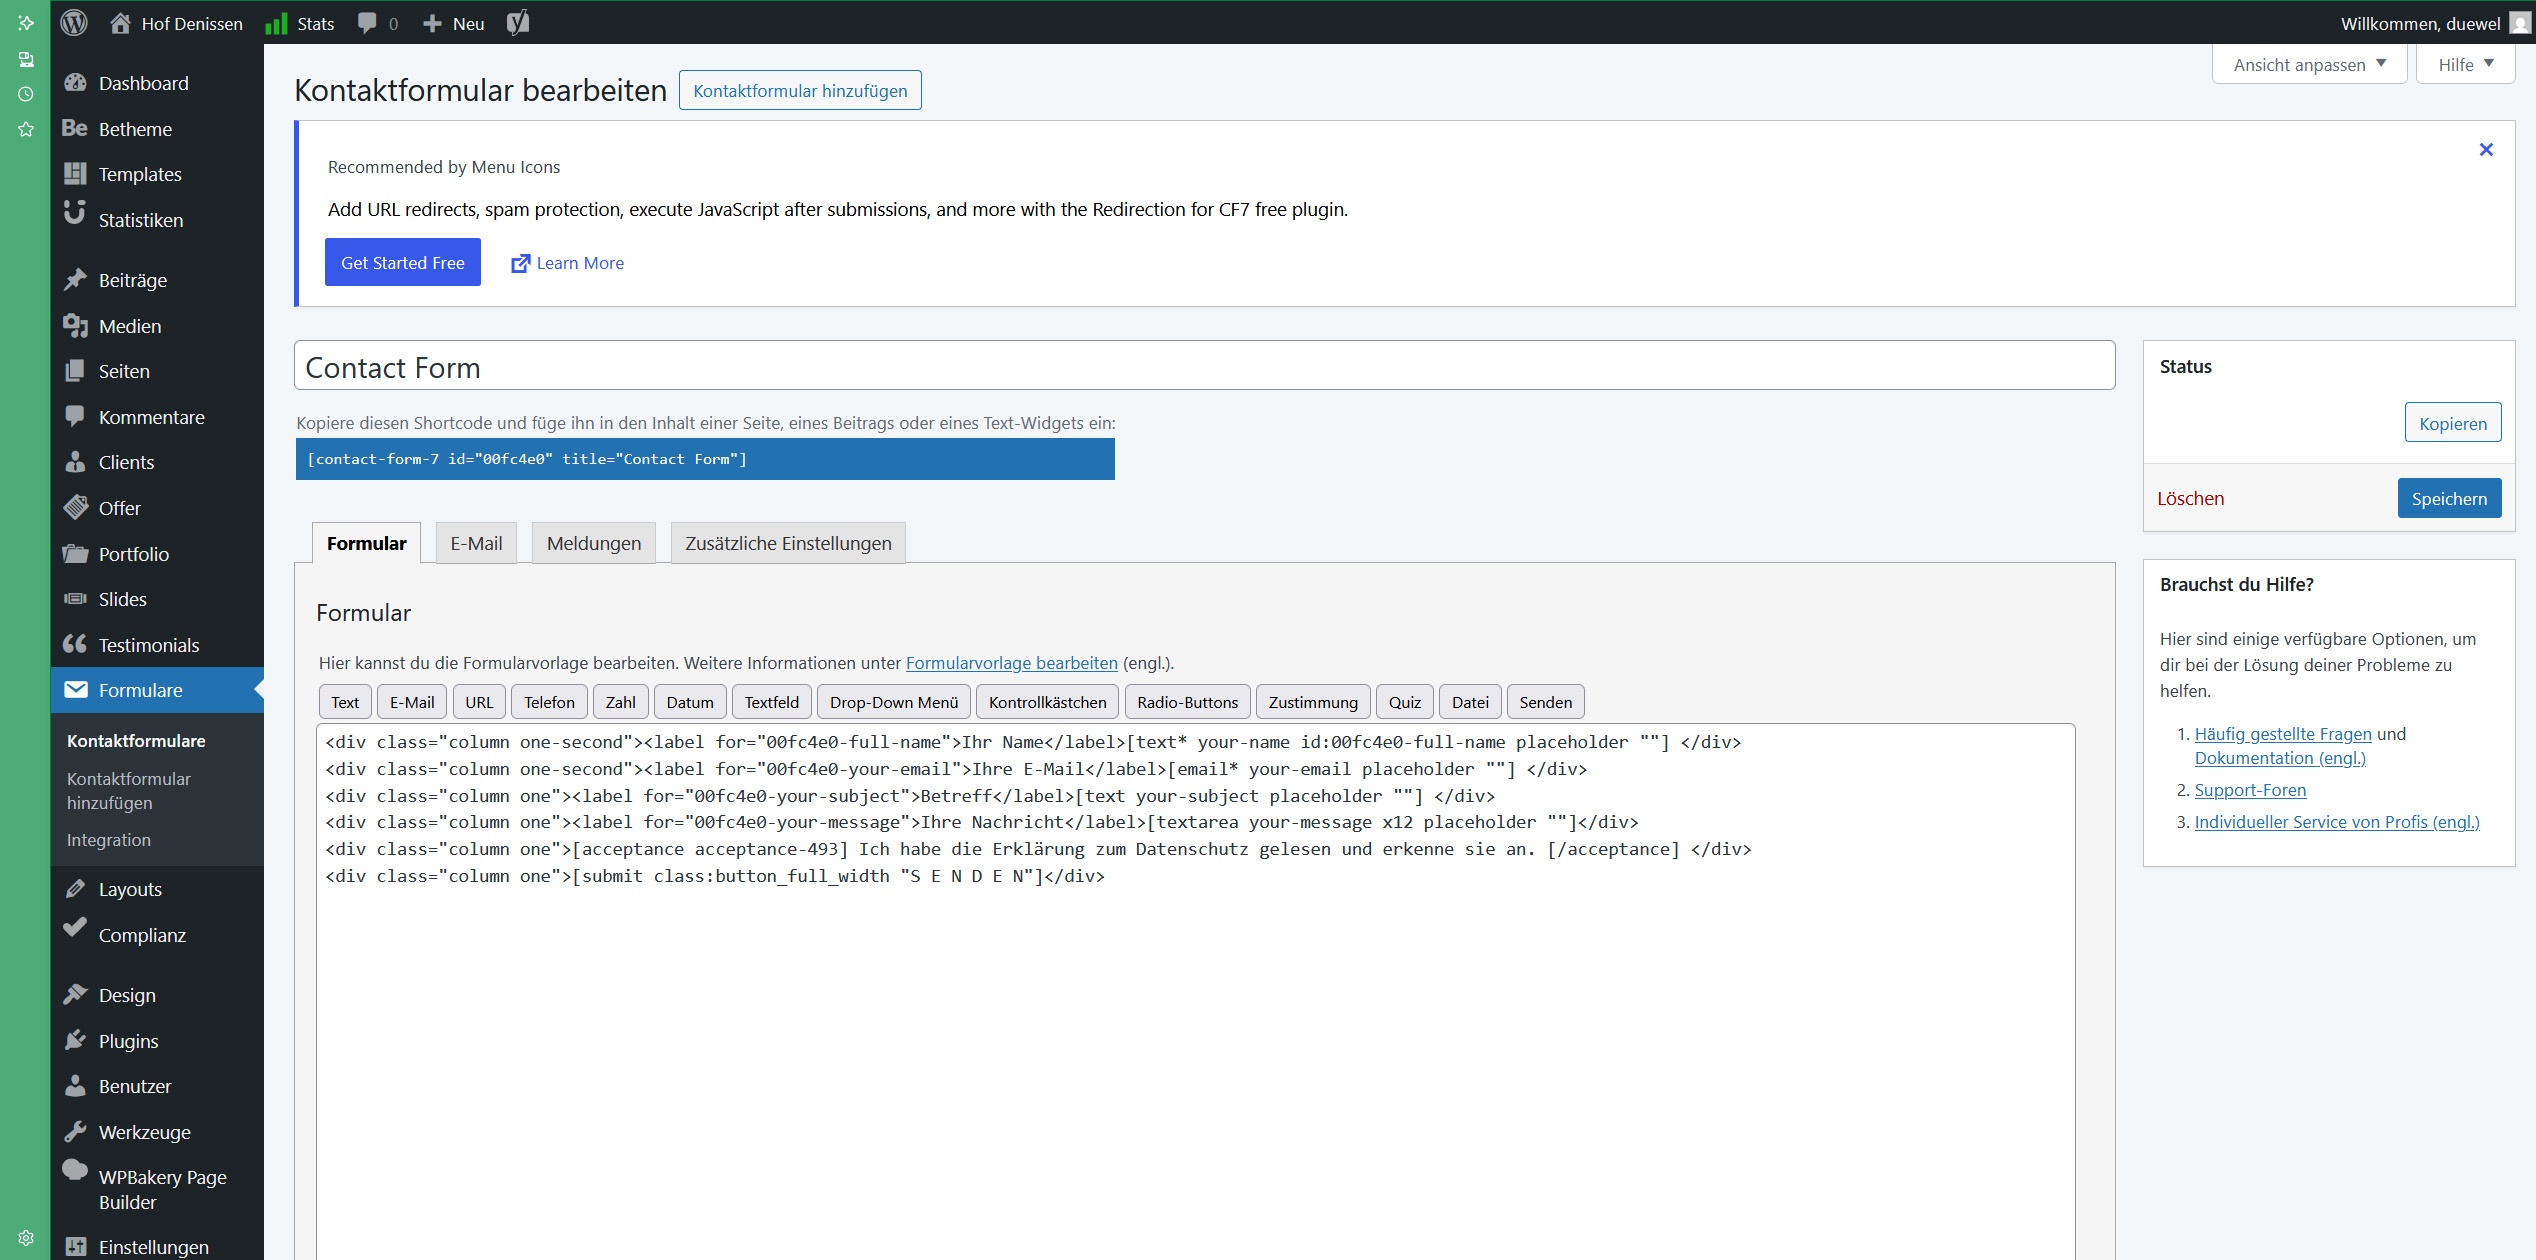Viewport: 2536px width, 1260px height.
Task: Insert a Radio-Buttons form tag
Action: (1187, 702)
